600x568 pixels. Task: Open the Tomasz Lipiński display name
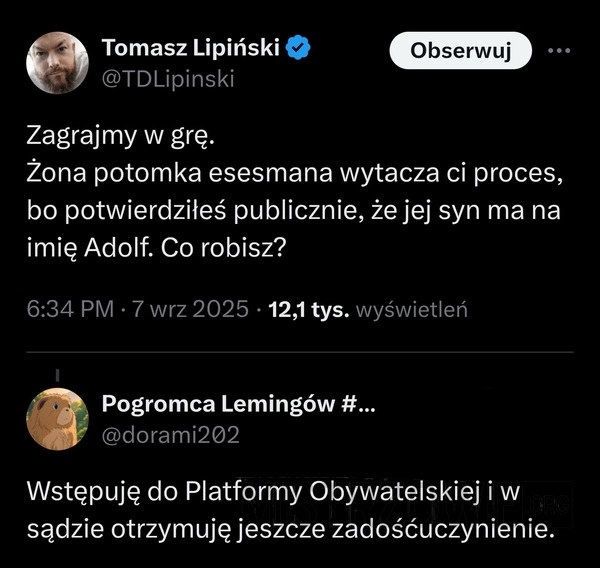click(x=191, y=48)
